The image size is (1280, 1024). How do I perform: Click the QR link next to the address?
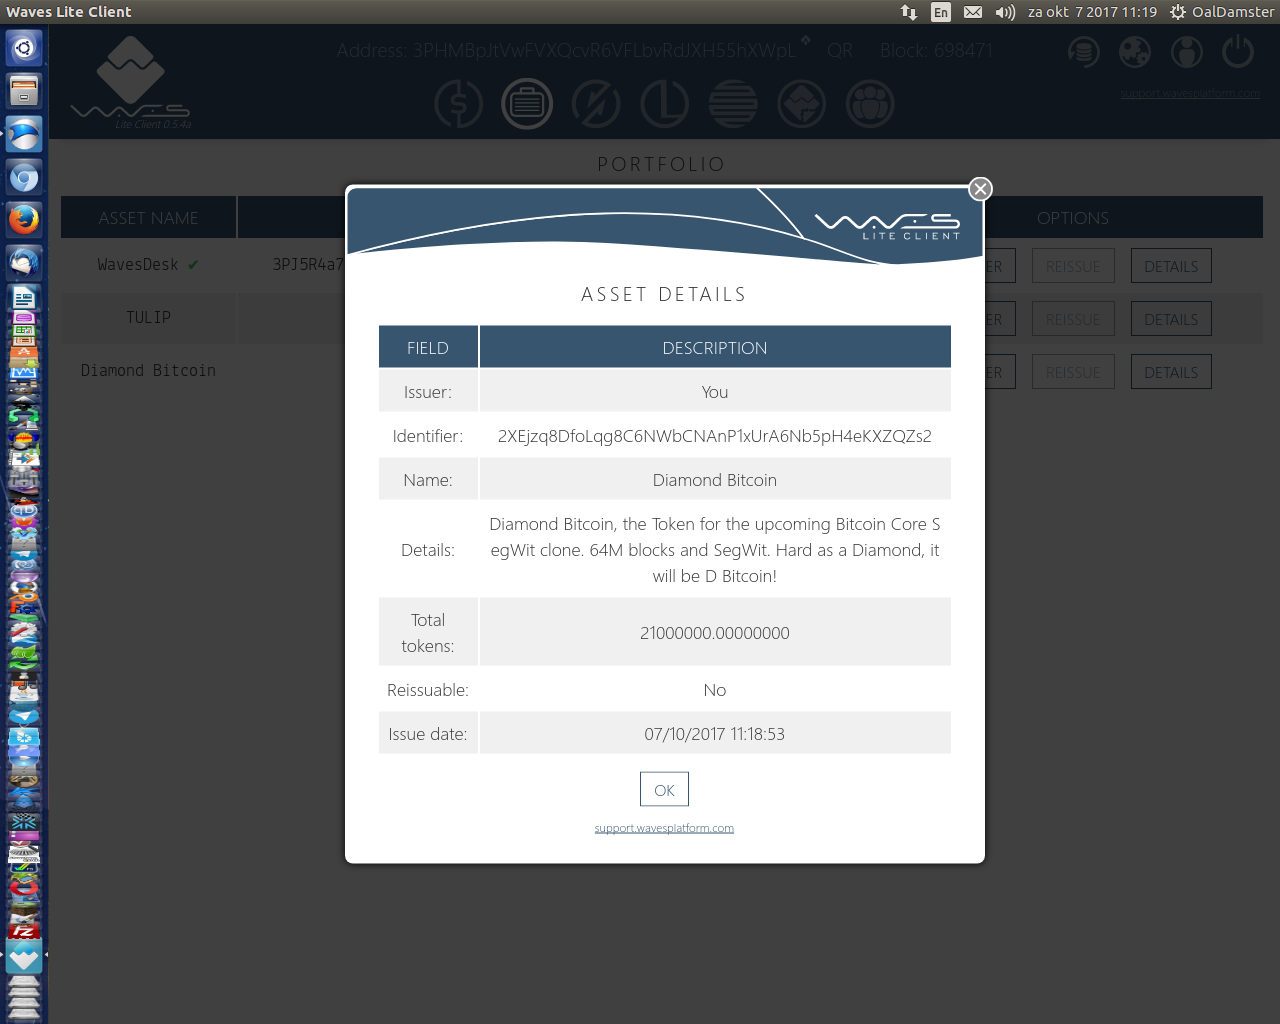click(x=840, y=51)
